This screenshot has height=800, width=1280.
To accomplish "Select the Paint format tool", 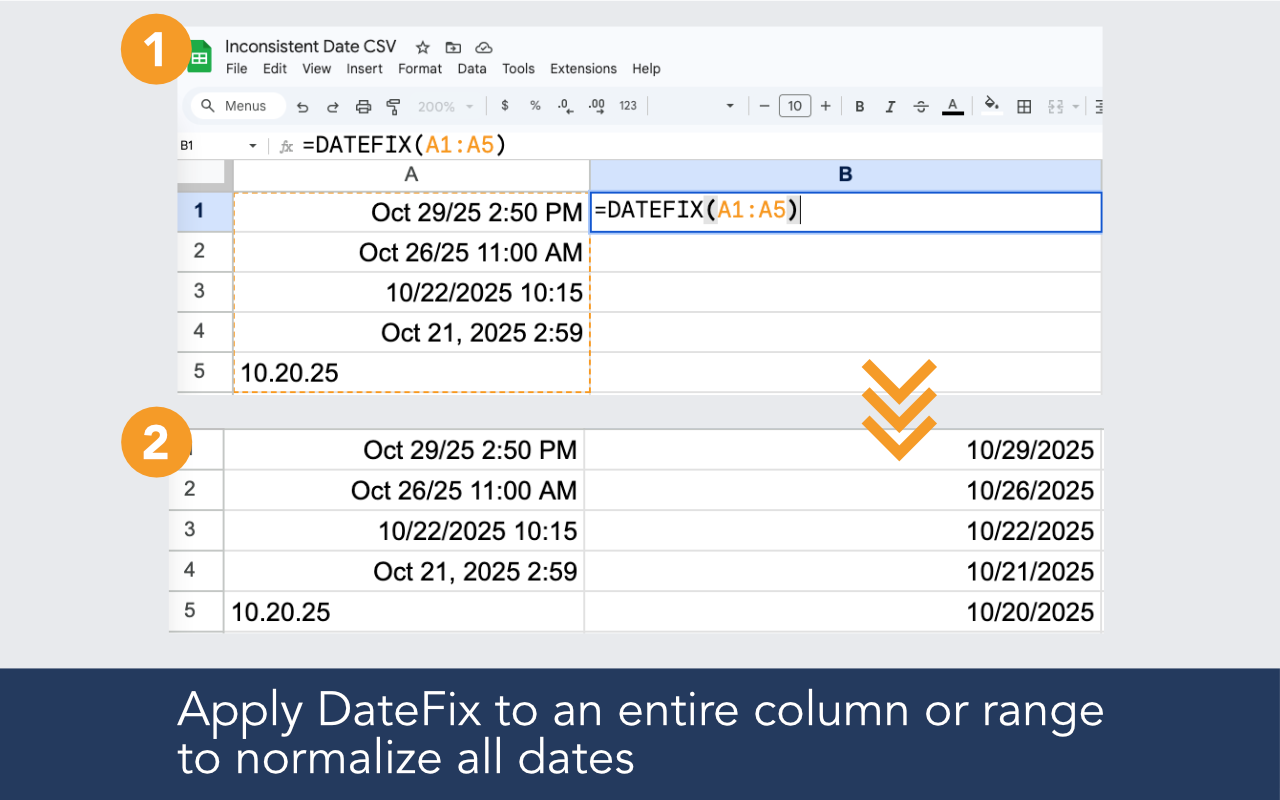I will coord(392,105).
